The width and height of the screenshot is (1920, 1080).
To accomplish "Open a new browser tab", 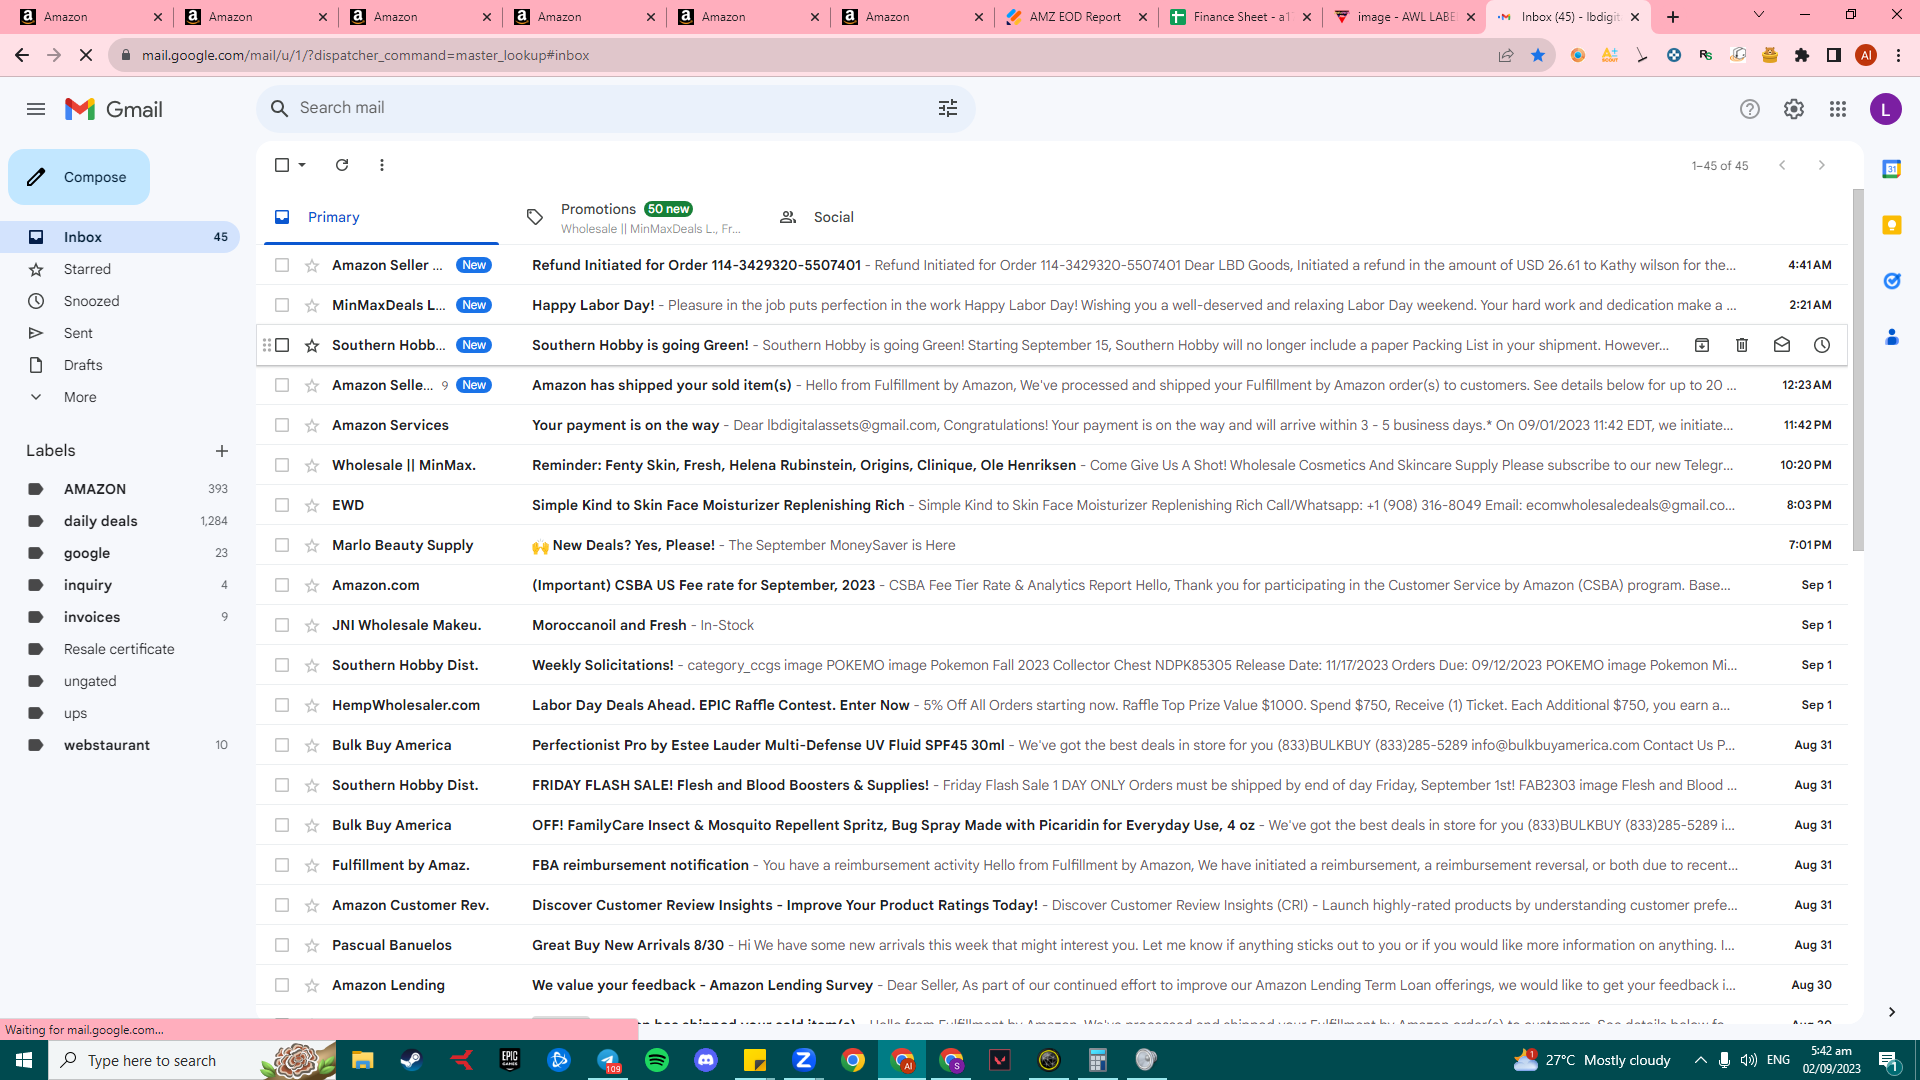I will [x=1673, y=17].
